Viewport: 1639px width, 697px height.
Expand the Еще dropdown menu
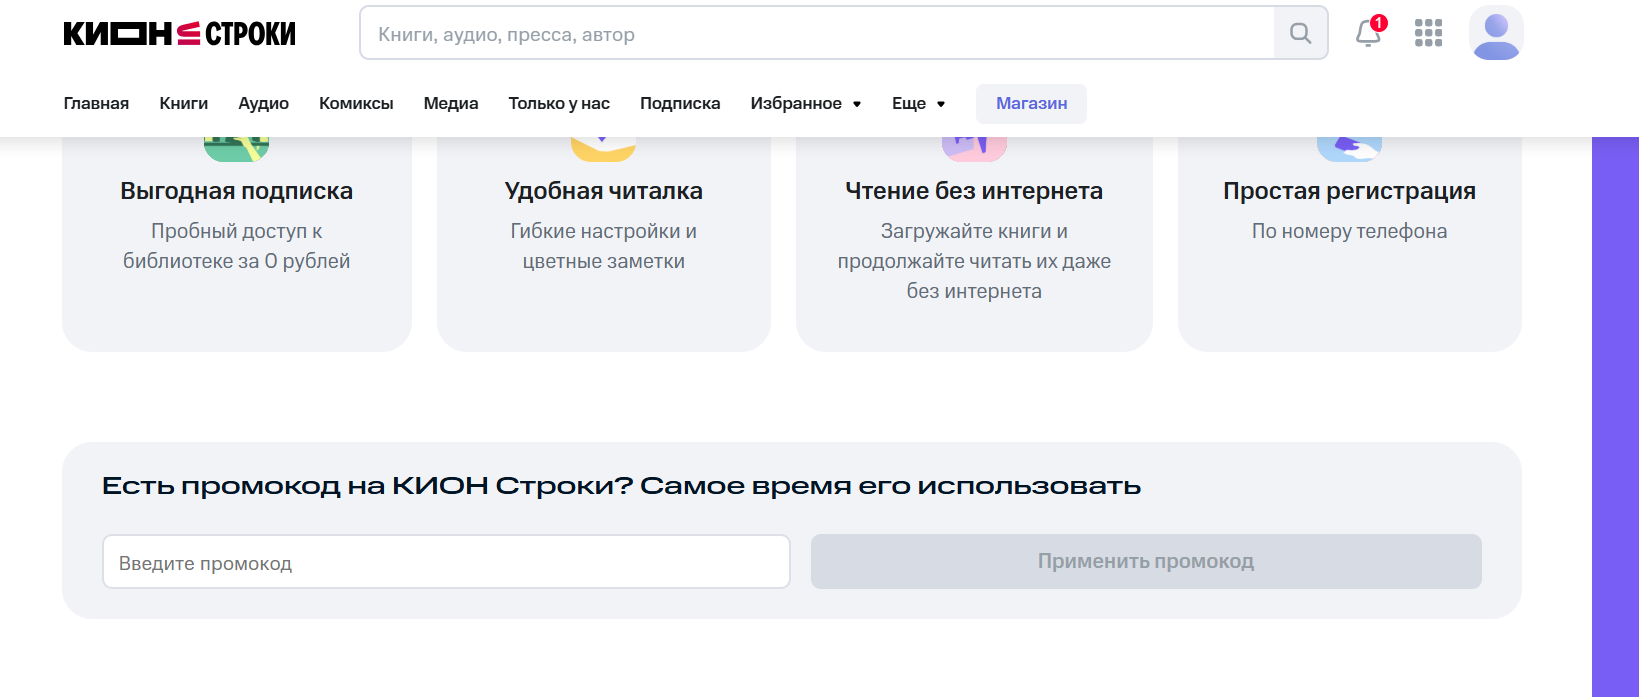pyautogui.click(x=918, y=103)
